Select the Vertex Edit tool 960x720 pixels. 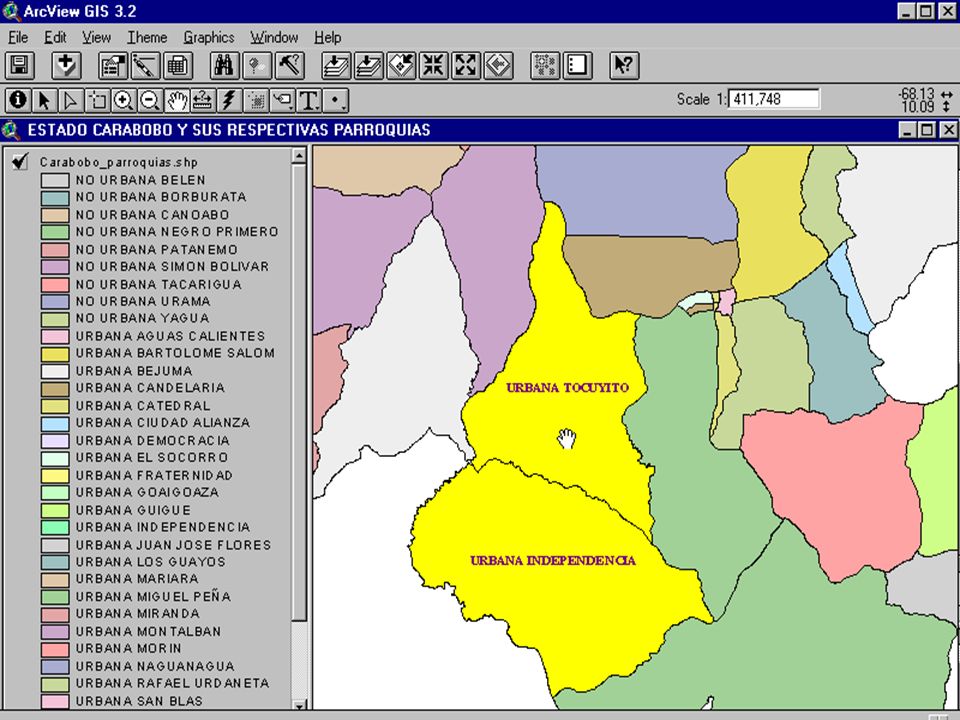tap(70, 100)
